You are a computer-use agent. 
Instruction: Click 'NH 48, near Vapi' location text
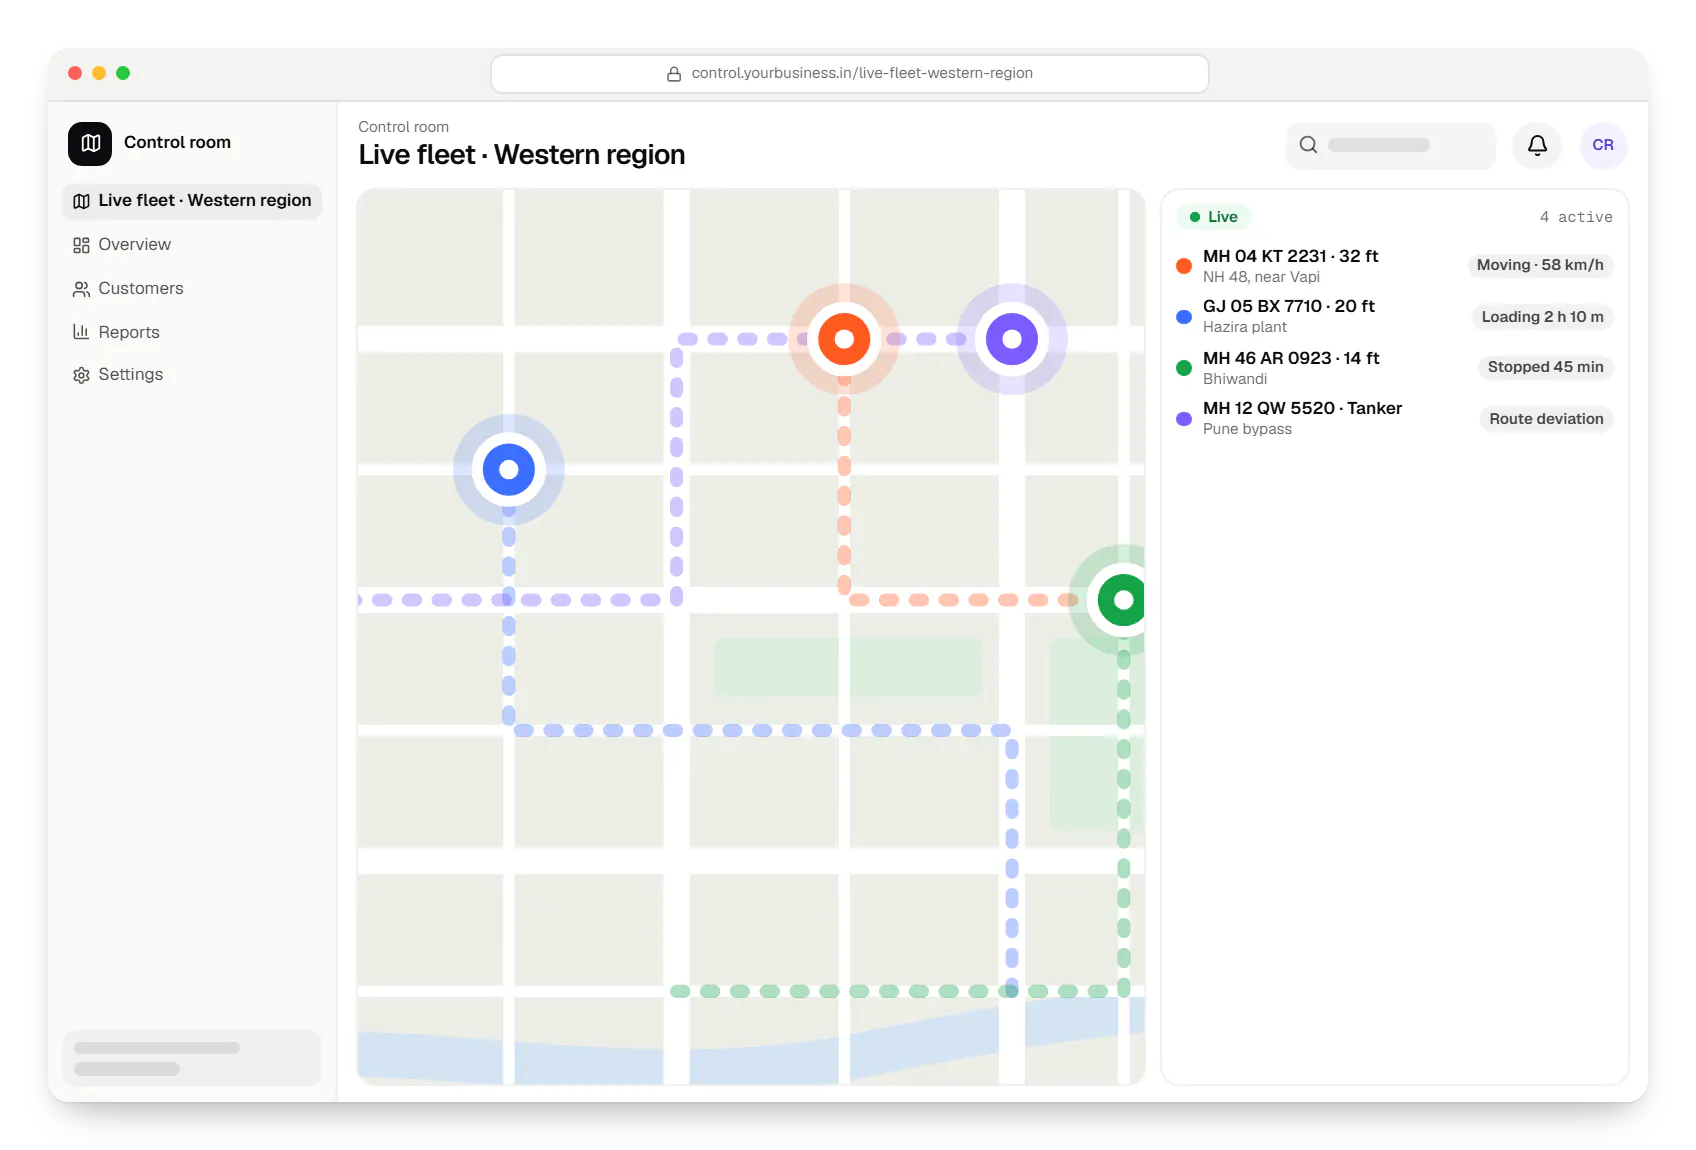1261,277
